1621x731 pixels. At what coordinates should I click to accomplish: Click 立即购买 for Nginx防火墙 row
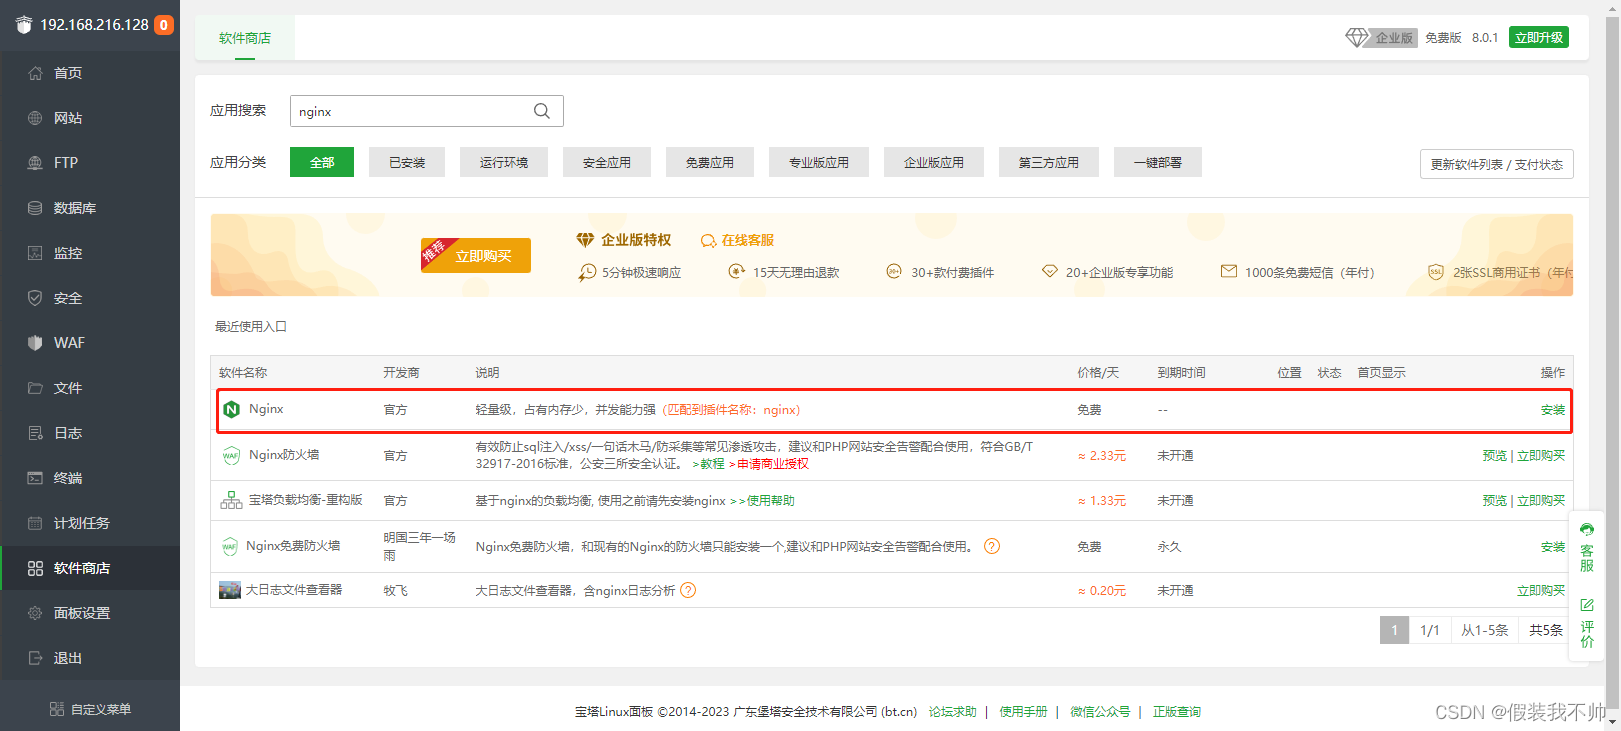coord(1541,456)
